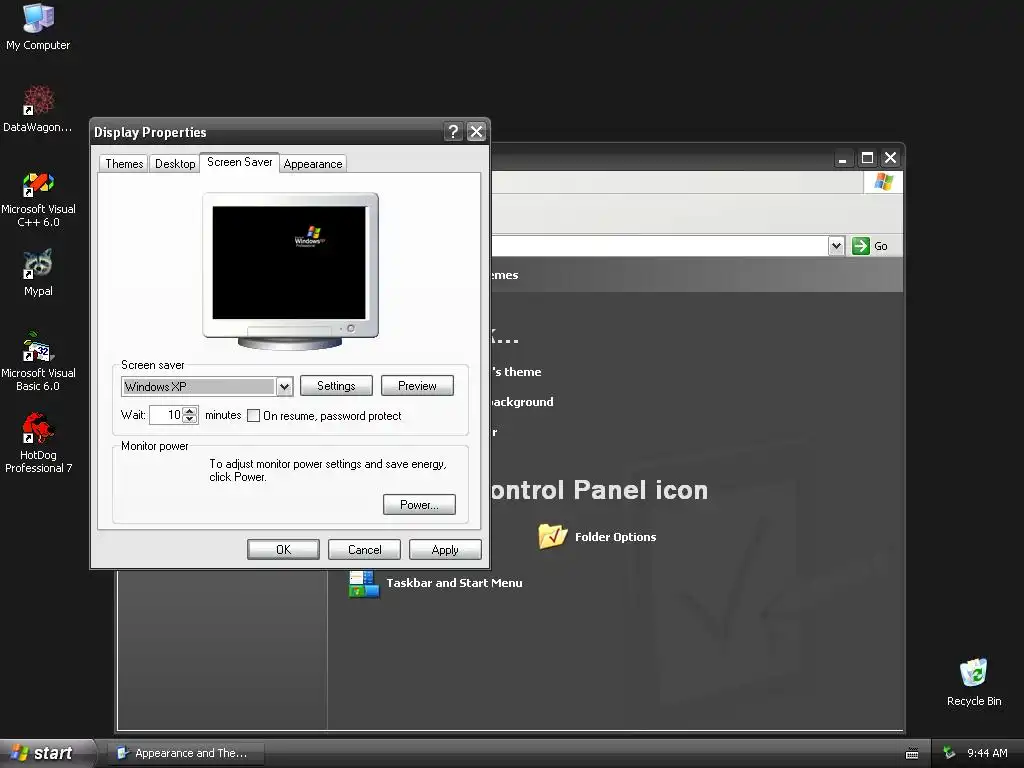
Task: Click the Go label in address bar
Action: coord(880,246)
